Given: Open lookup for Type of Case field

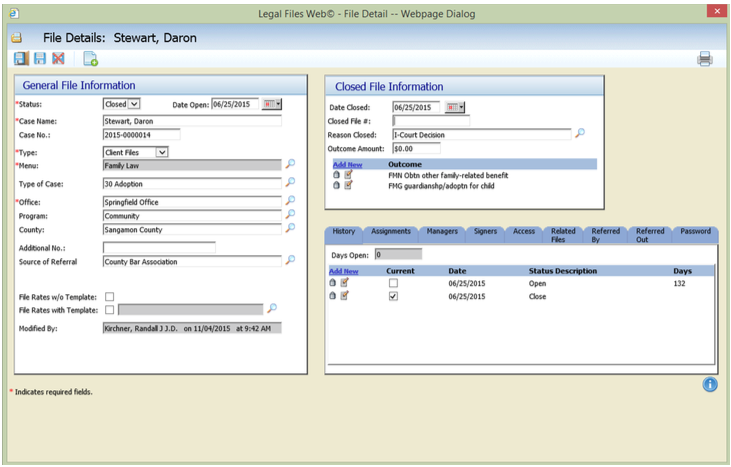Looking at the screenshot, I should click(290, 182).
